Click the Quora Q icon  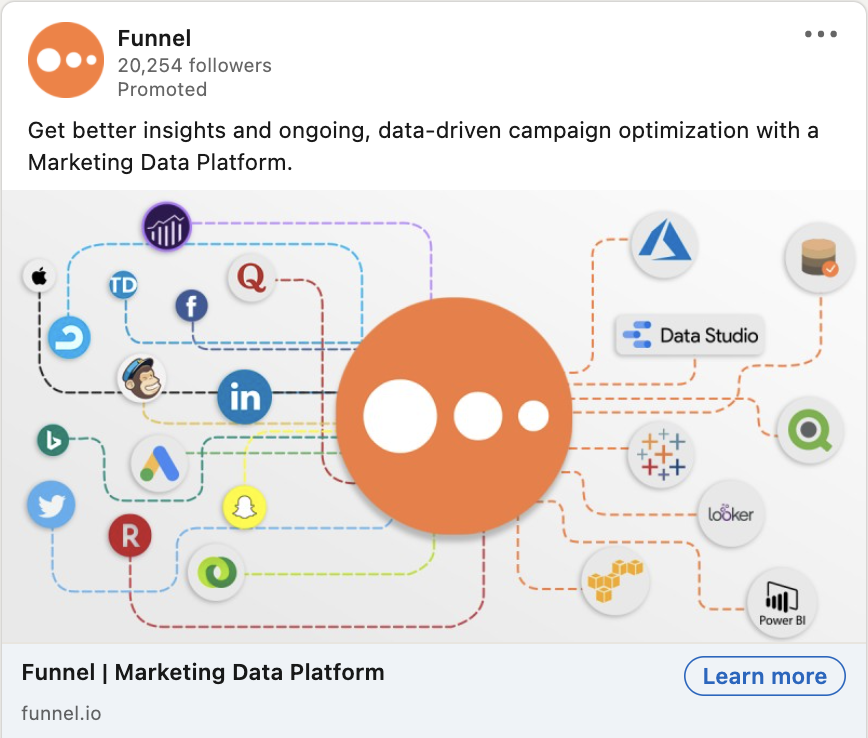click(251, 278)
